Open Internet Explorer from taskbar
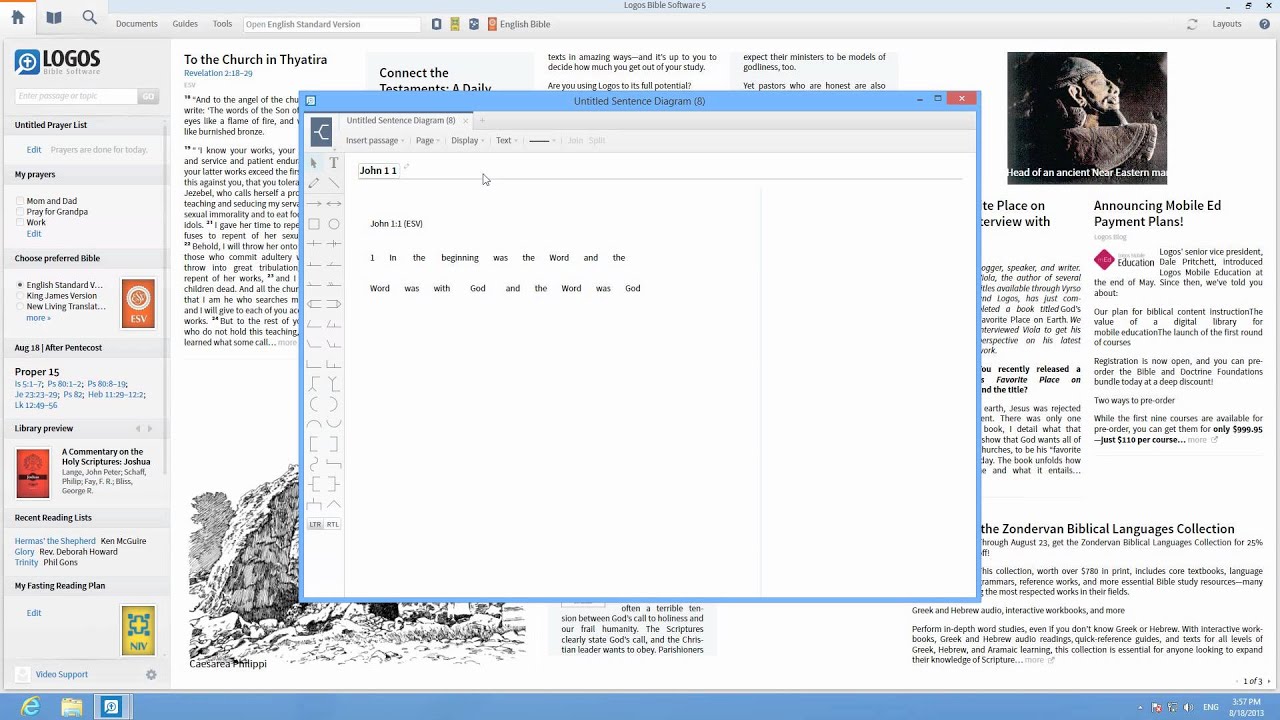Viewport: 1280px width, 720px height. [31, 707]
